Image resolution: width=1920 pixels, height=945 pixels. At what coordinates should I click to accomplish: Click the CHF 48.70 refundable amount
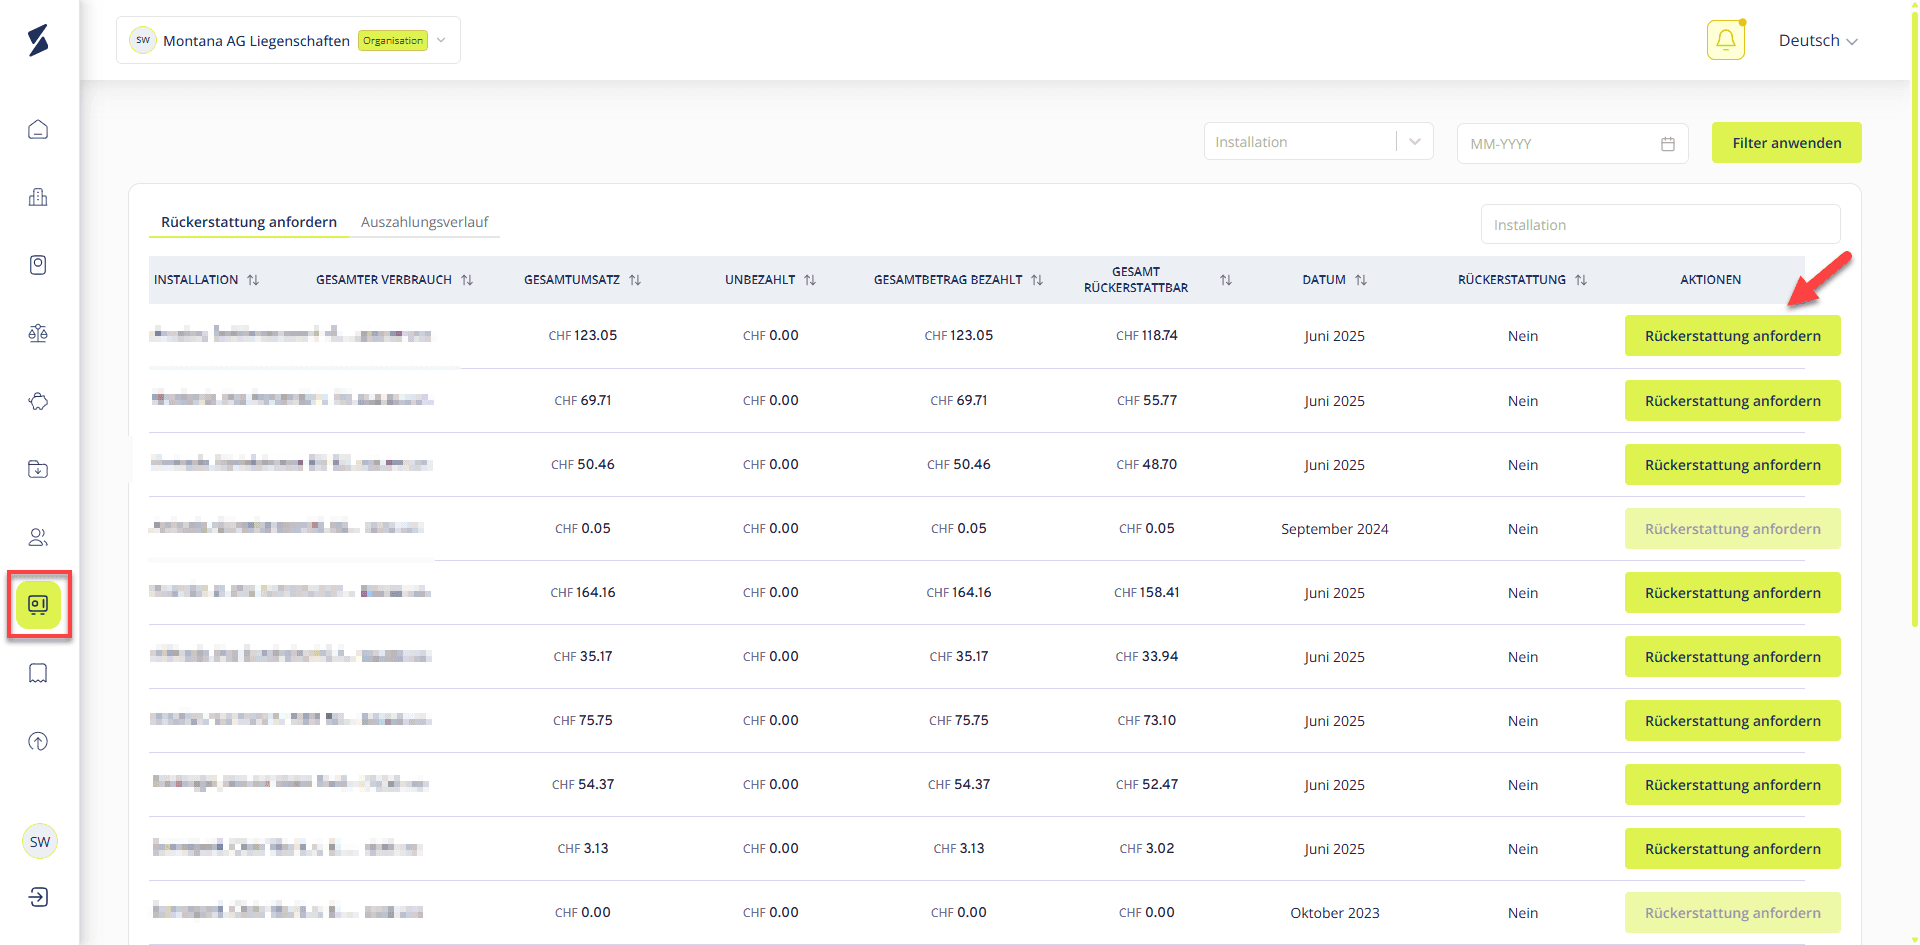1147,465
